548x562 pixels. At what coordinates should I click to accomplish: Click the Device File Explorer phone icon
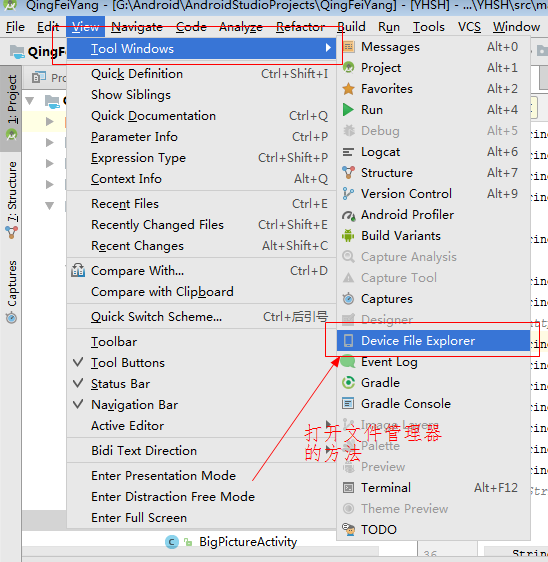click(x=348, y=341)
